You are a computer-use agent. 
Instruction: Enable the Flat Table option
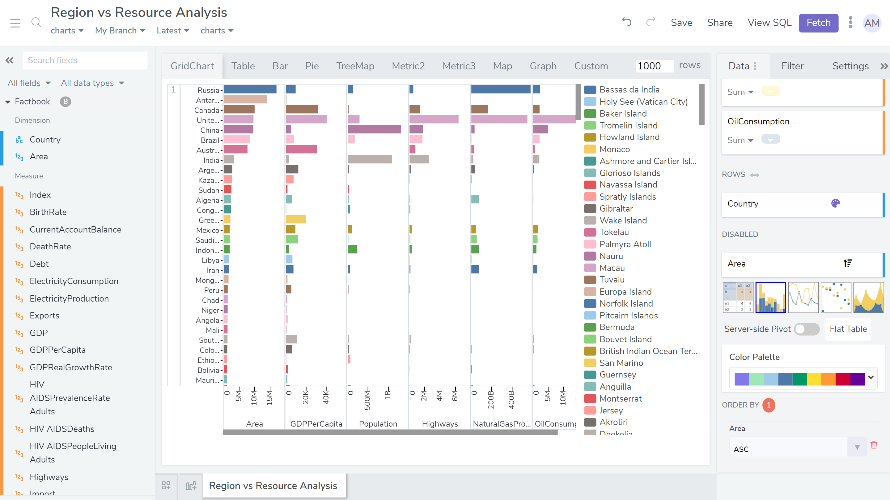click(848, 329)
